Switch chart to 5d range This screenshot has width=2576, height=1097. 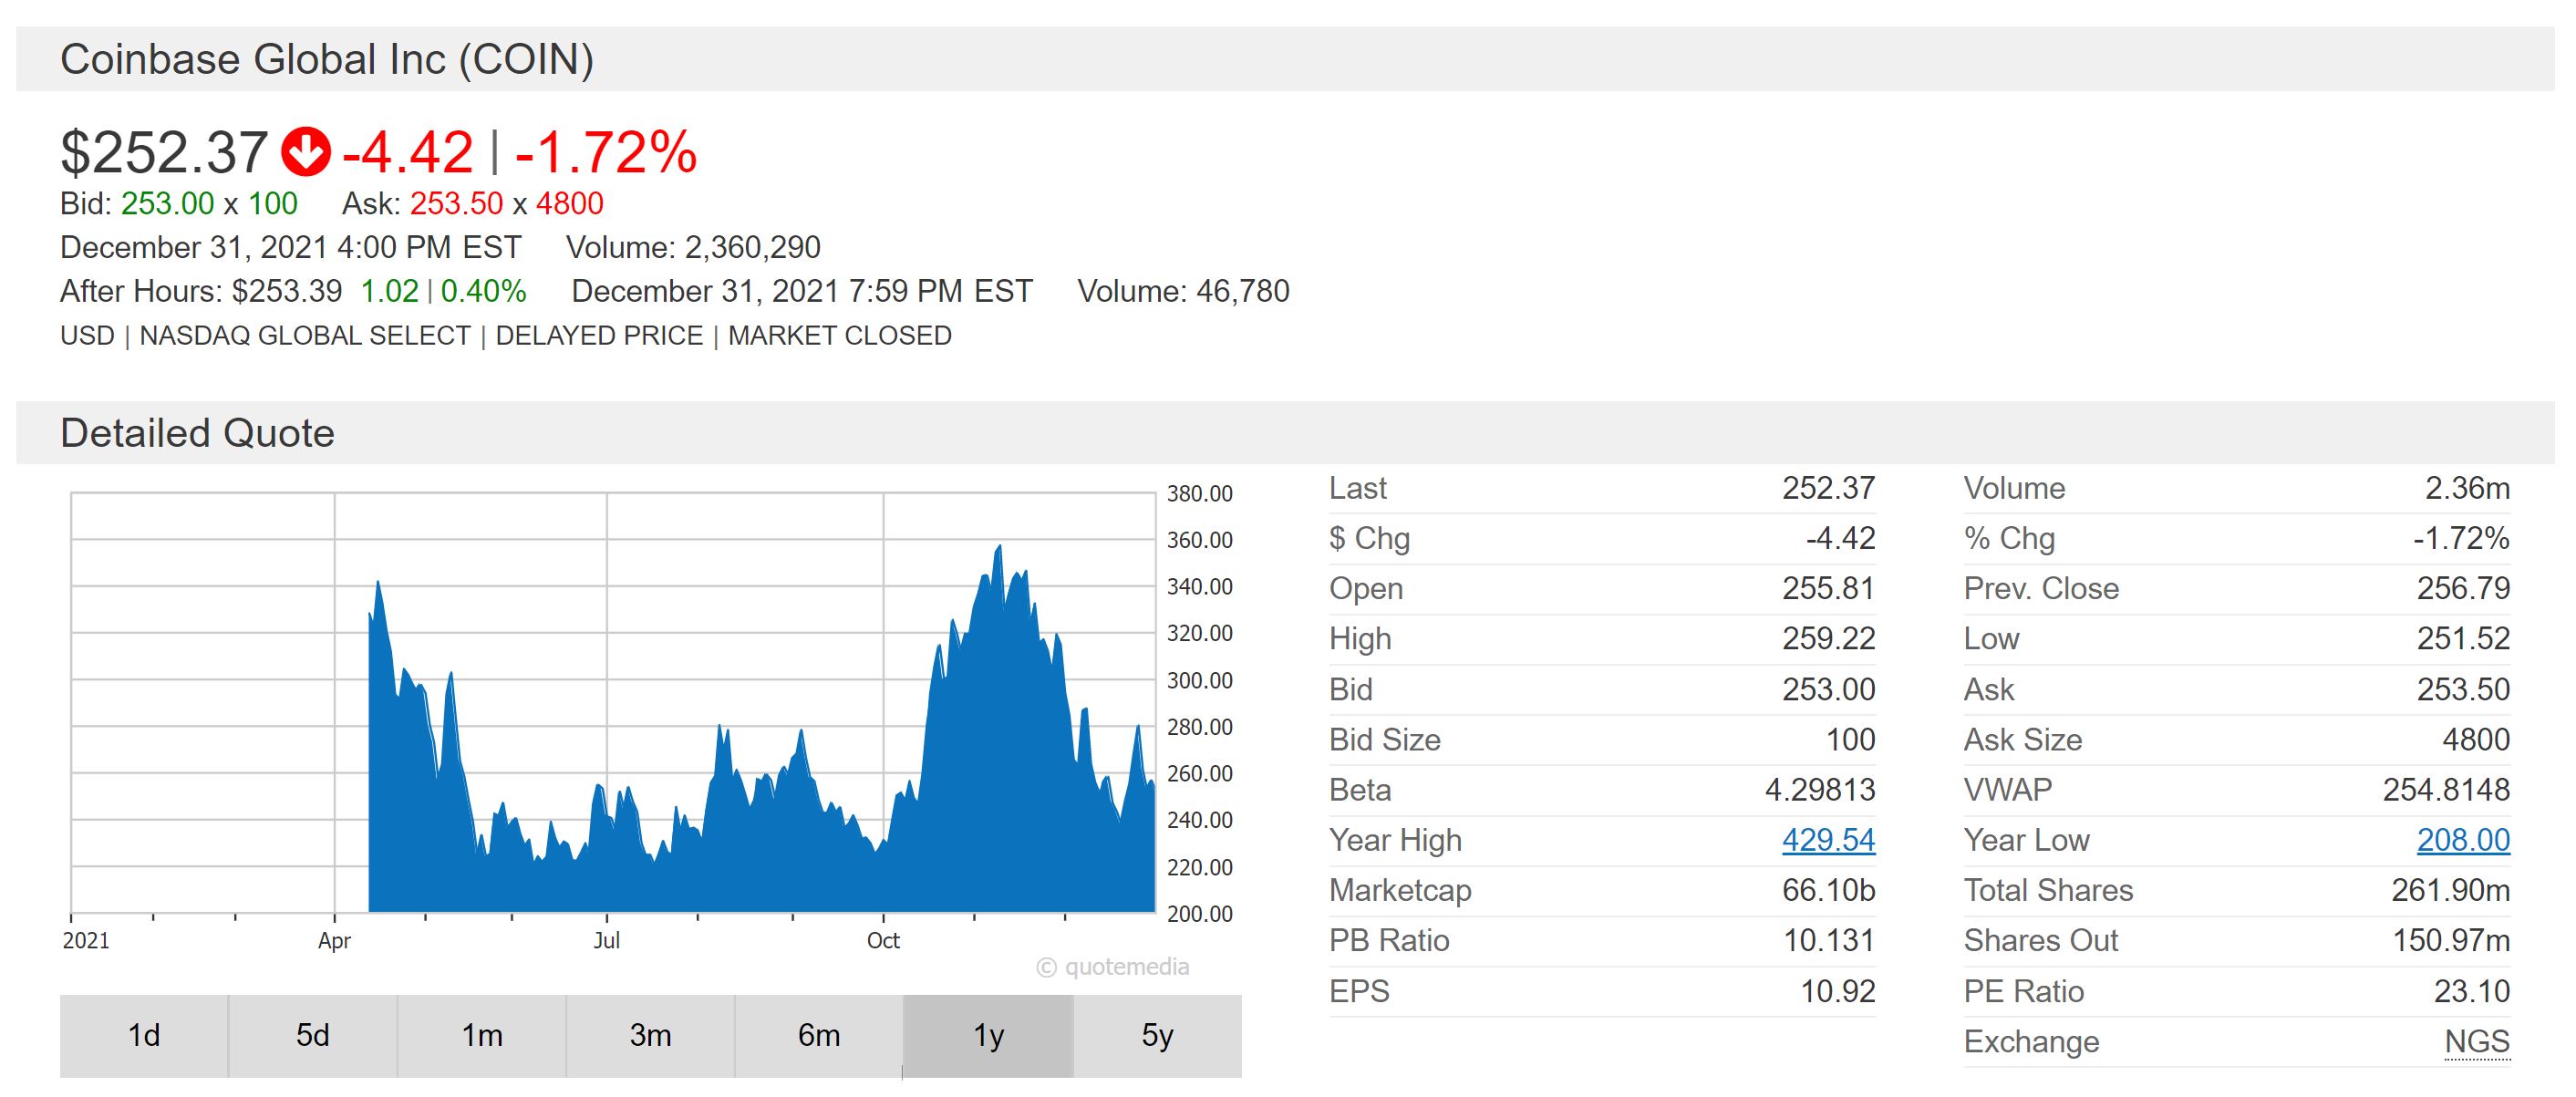(x=312, y=1035)
